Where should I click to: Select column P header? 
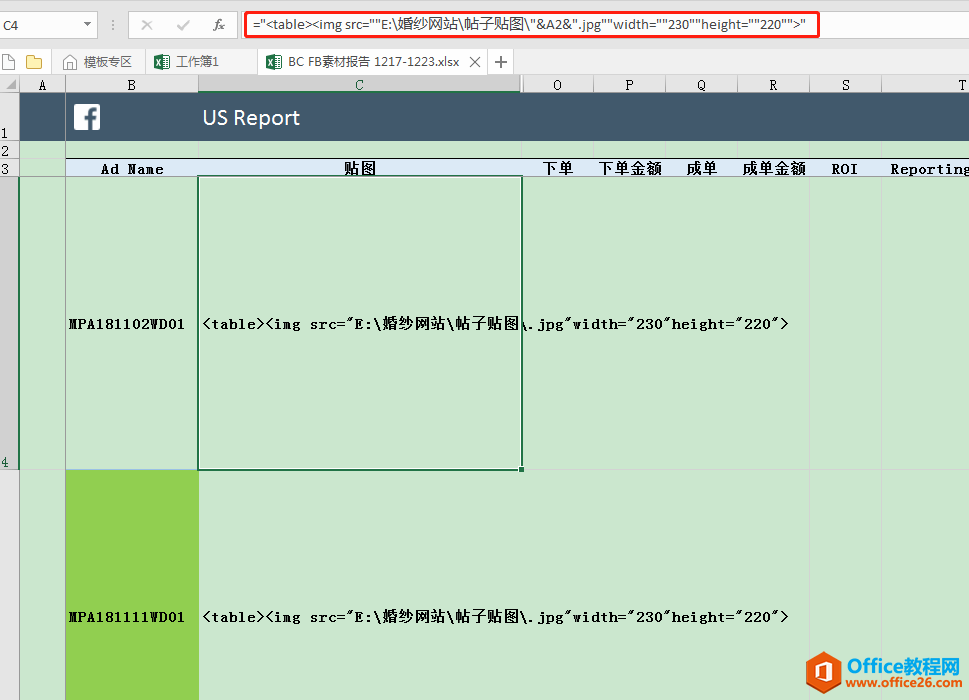pyautogui.click(x=629, y=85)
